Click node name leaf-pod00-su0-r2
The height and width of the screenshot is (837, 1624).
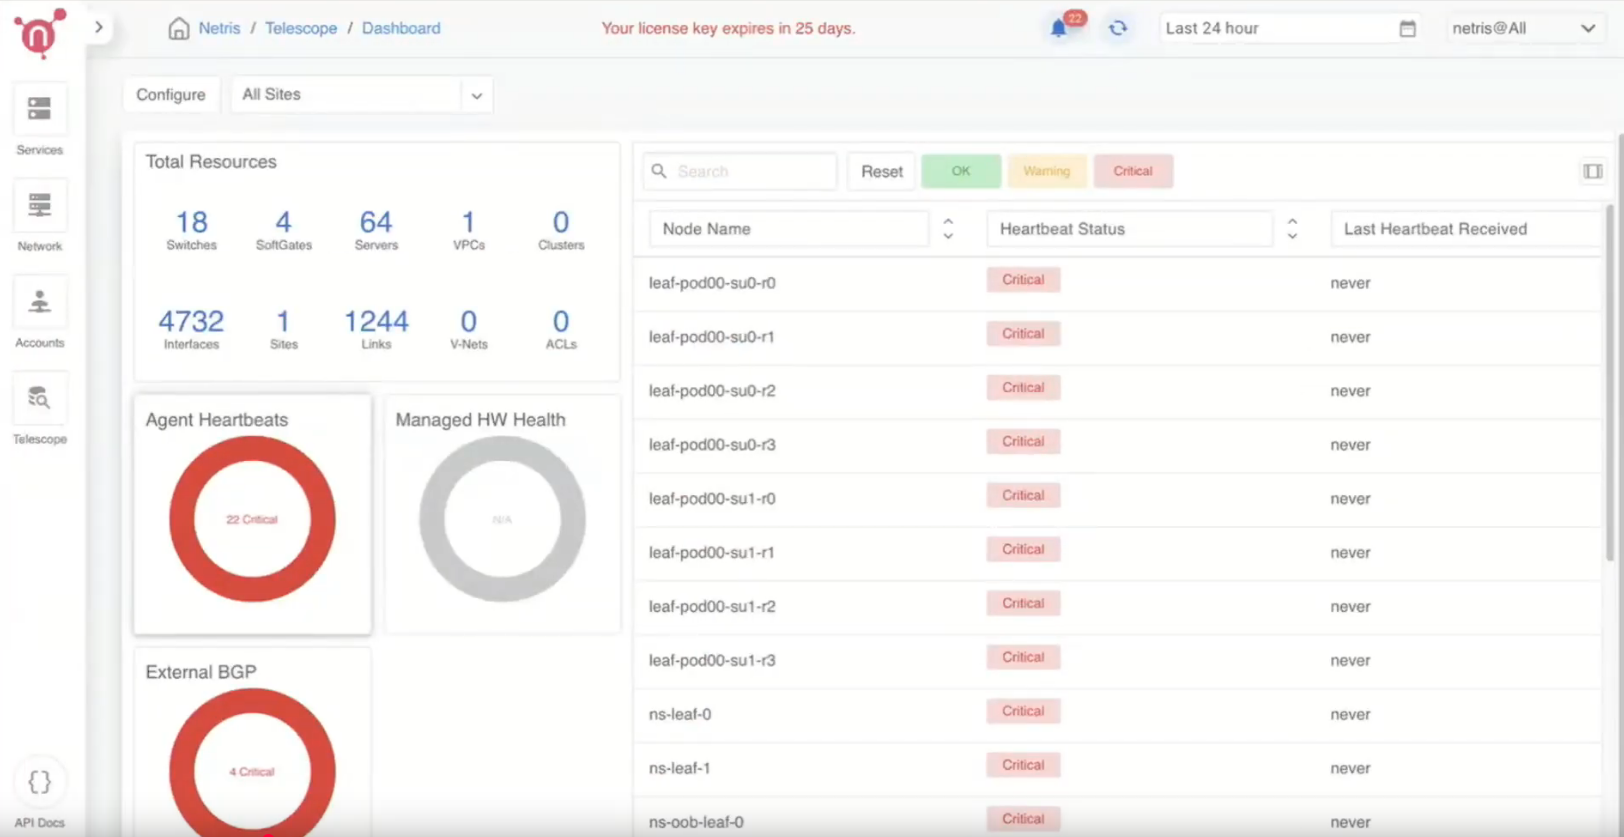tap(712, 391)
